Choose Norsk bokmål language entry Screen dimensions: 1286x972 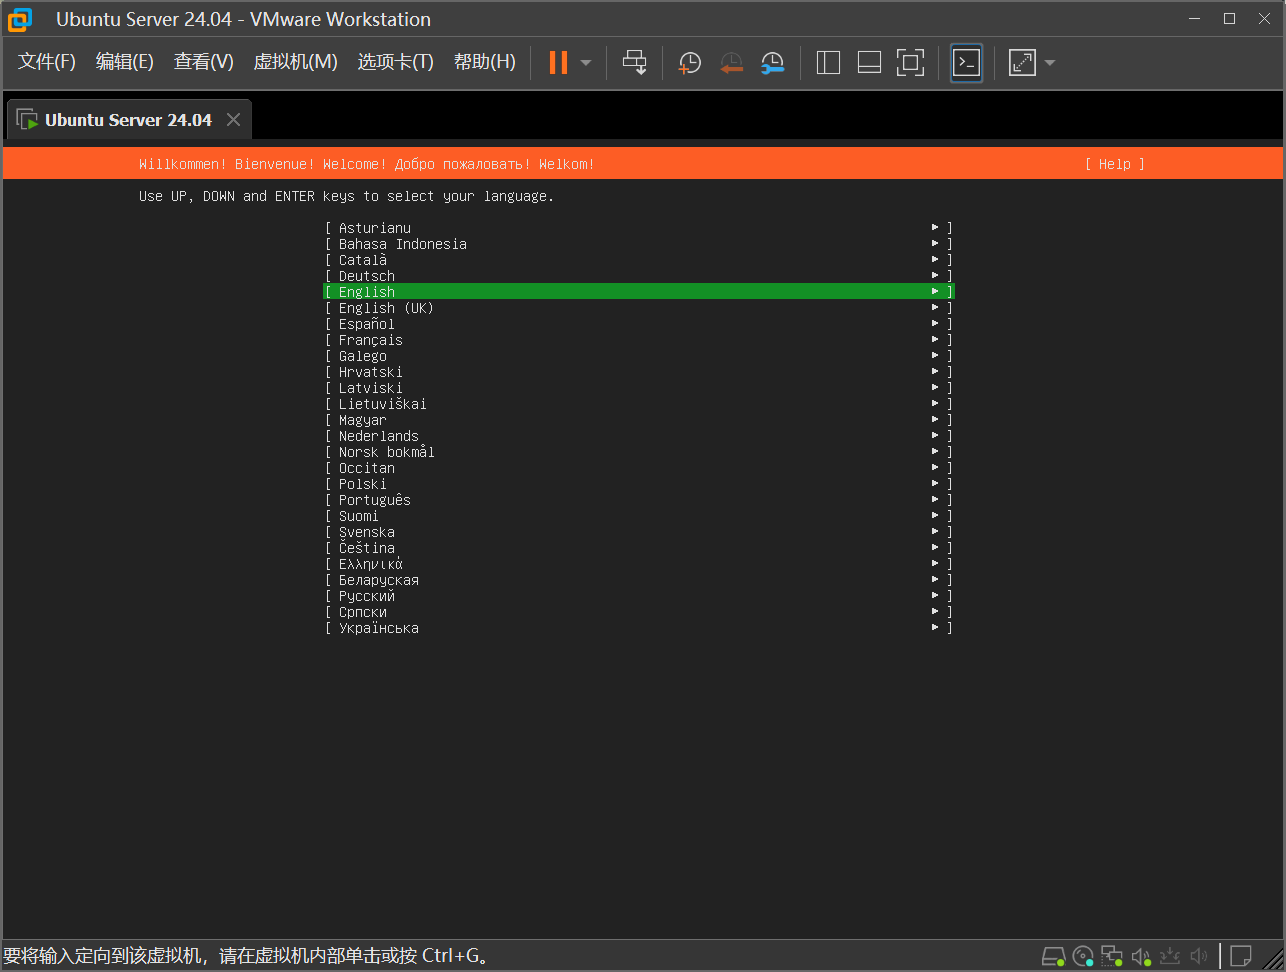click(639, 452)
